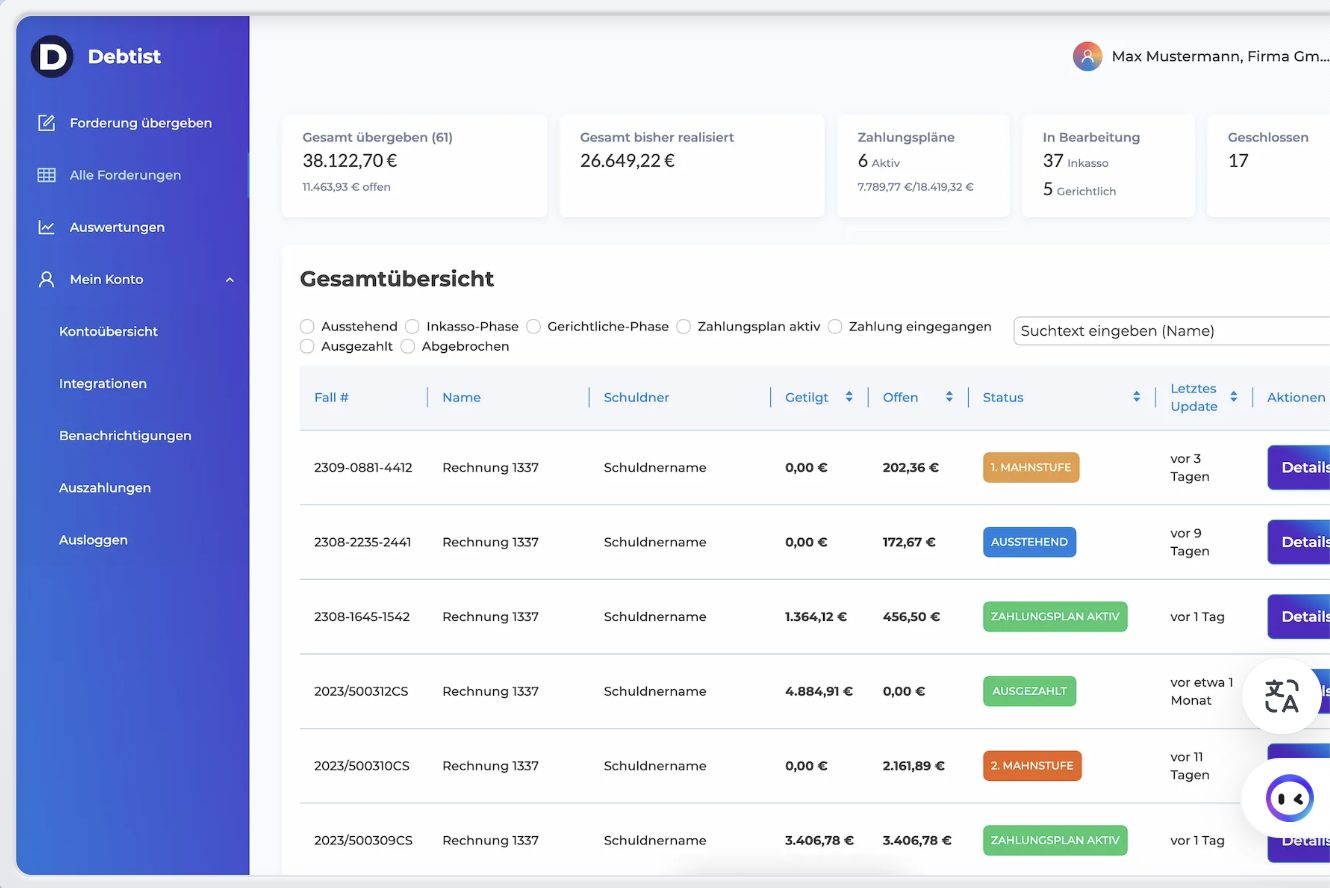Select the Ausstehend filter radio button
This screenshot has height=888, width=1330.
(308, 327)
